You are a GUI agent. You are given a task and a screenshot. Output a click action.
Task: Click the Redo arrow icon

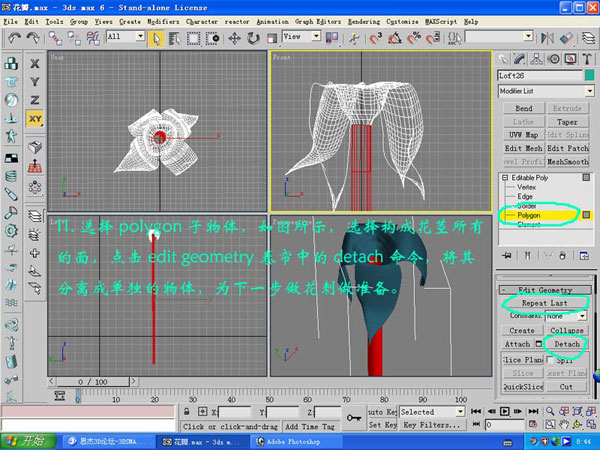33,38
